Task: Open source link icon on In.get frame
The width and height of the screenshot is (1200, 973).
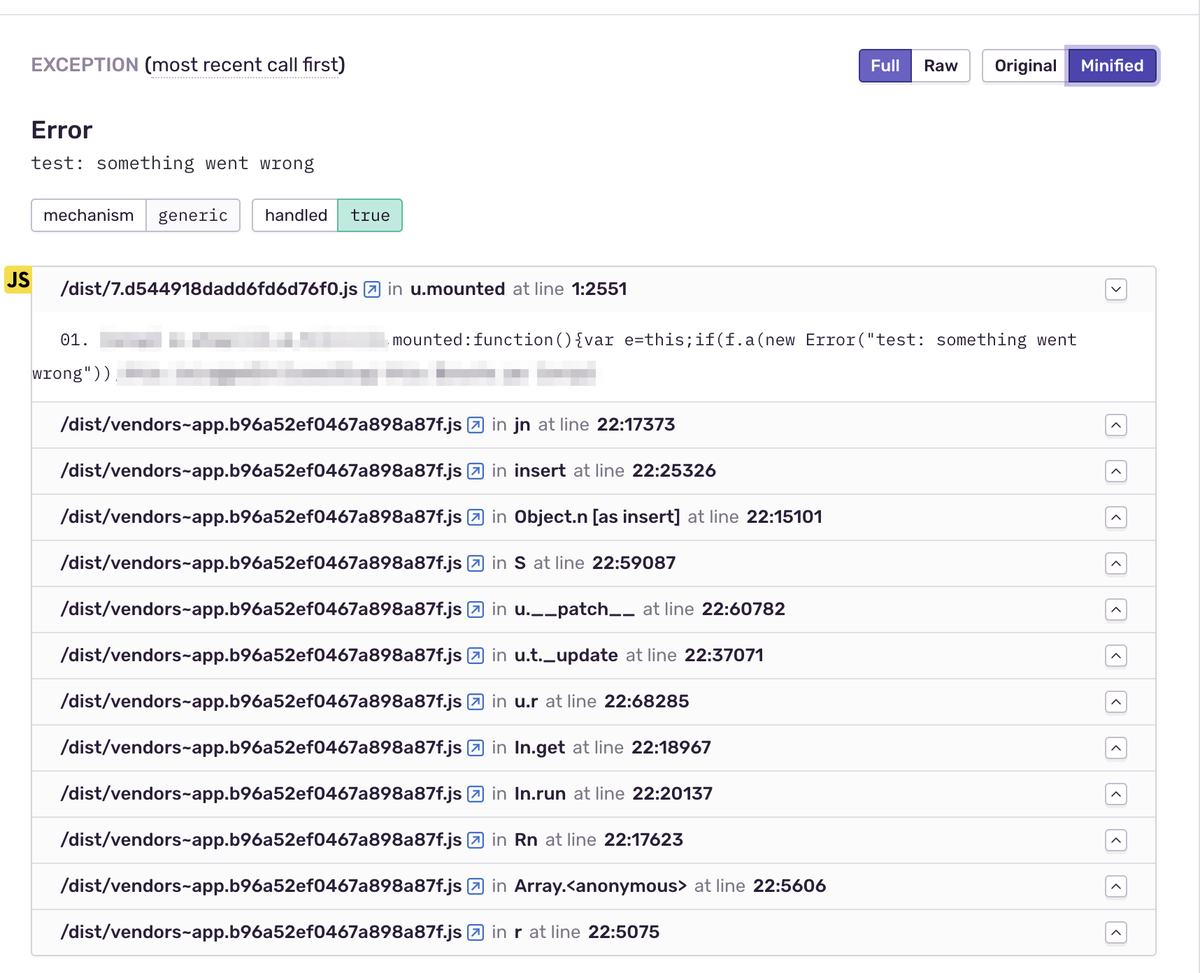Action: 476,748
